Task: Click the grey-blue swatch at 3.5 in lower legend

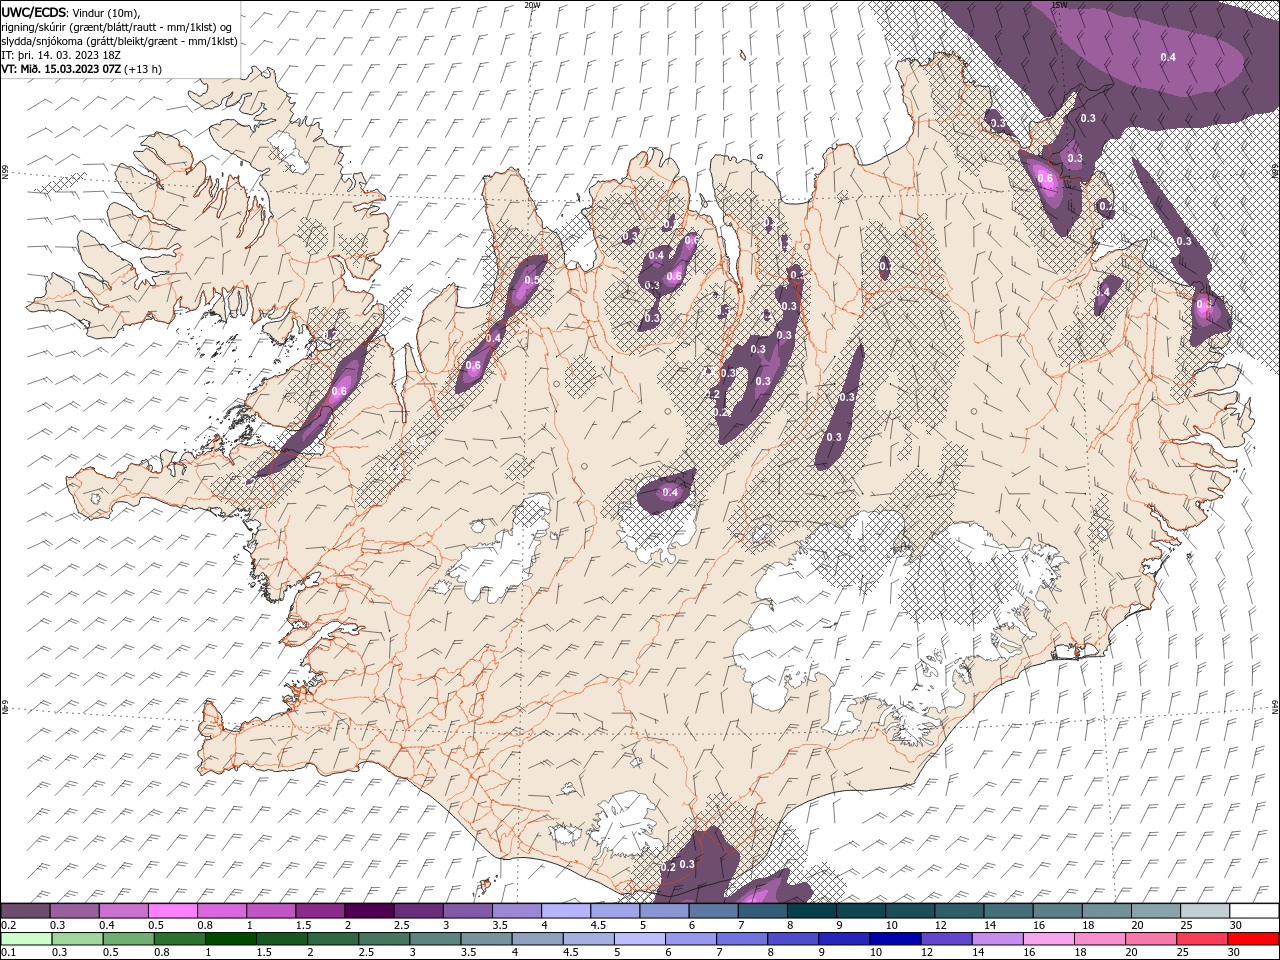Action: coord(486,939)
